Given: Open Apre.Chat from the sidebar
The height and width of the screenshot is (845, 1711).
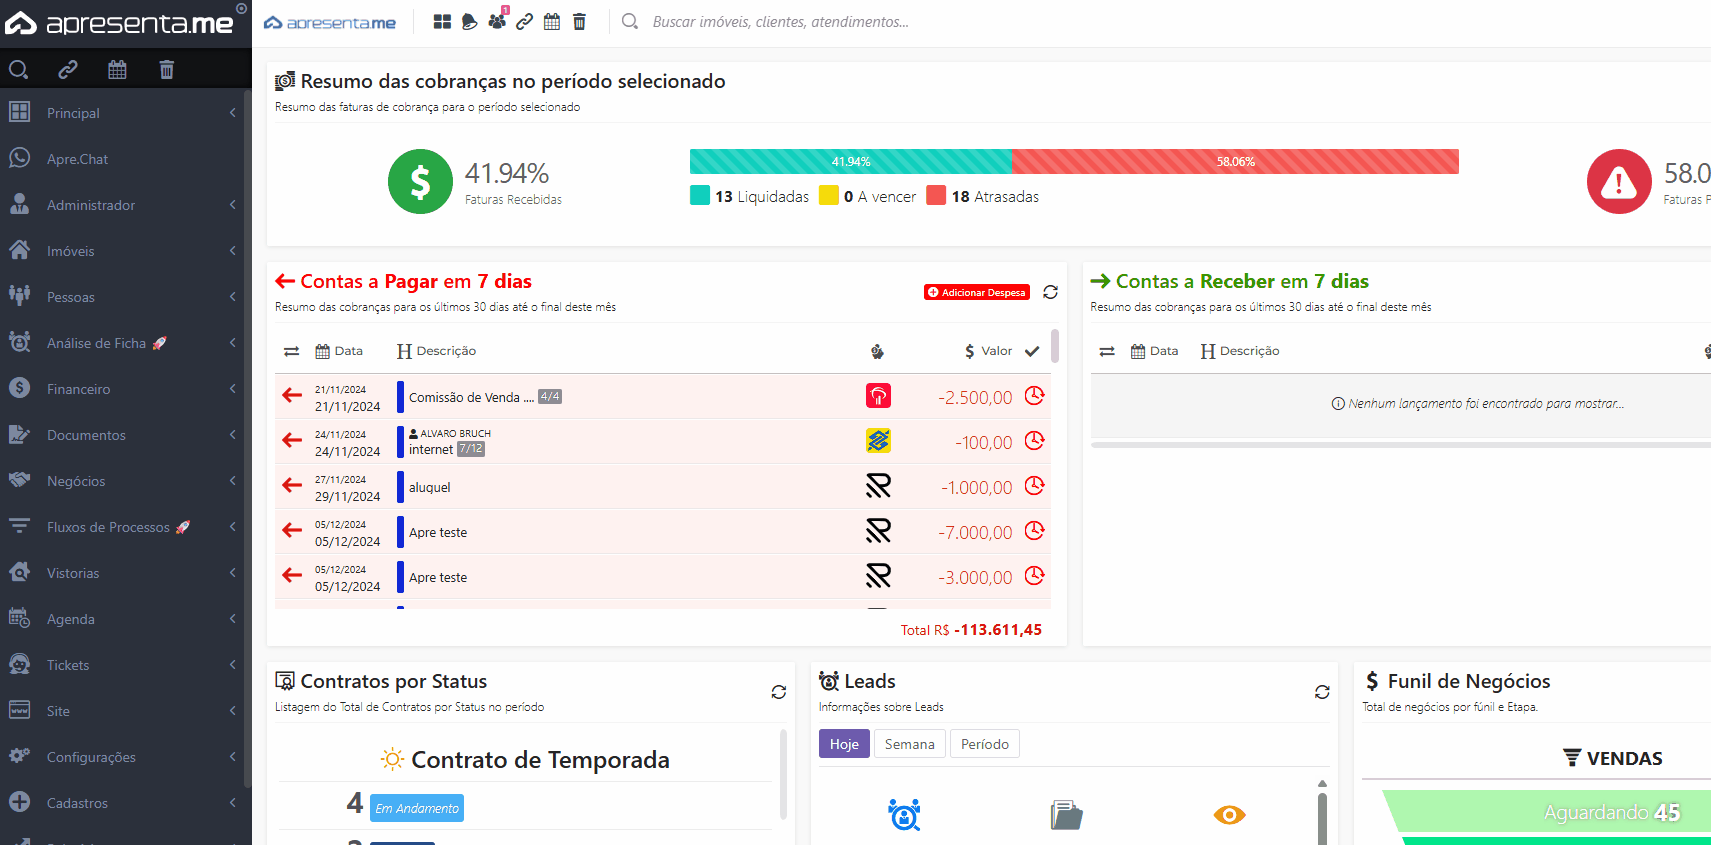Looking at the screenshot, I should point(77,159).
